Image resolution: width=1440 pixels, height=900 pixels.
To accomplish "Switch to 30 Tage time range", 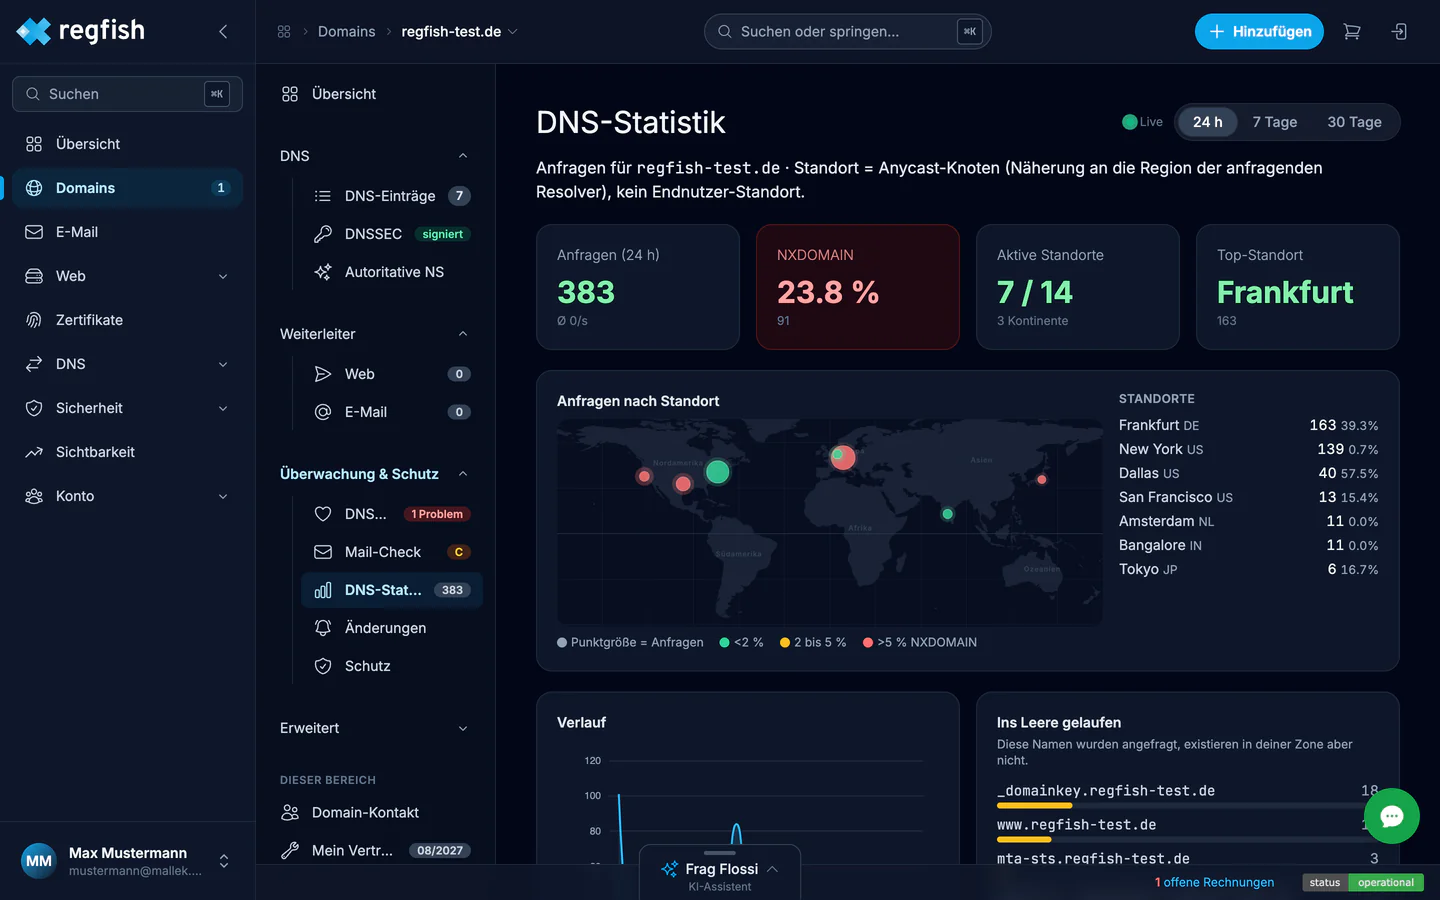I will [x=1354, y=122].
